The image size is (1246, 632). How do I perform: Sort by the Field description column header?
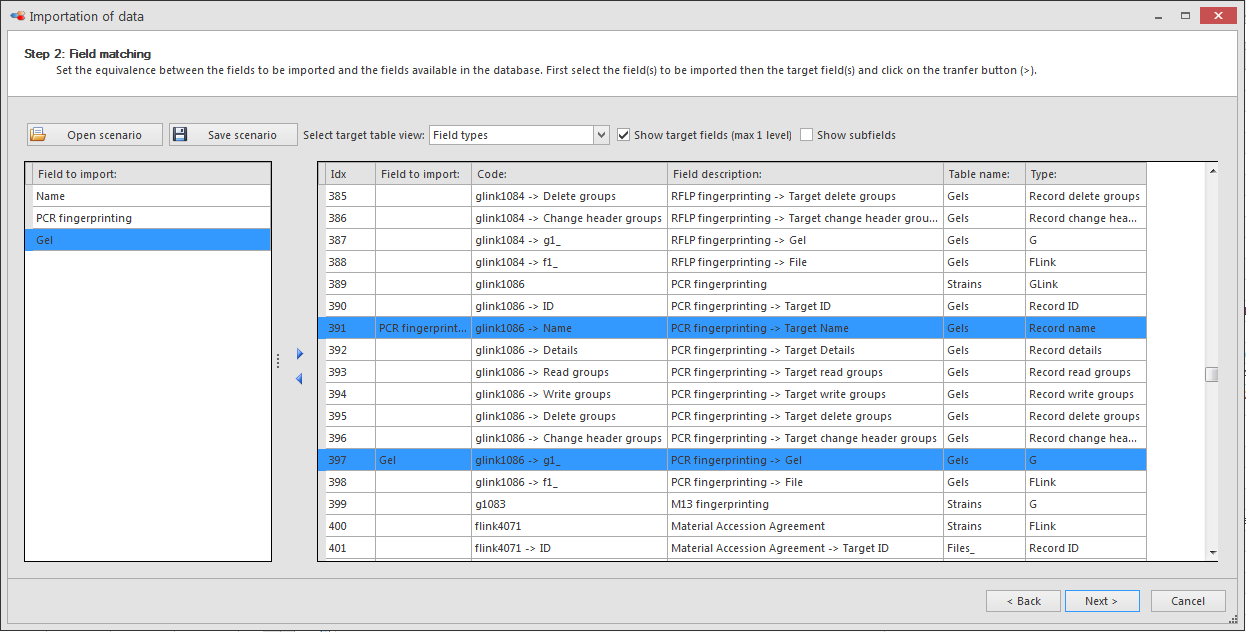pyautogui.click(x=805, y=174)
